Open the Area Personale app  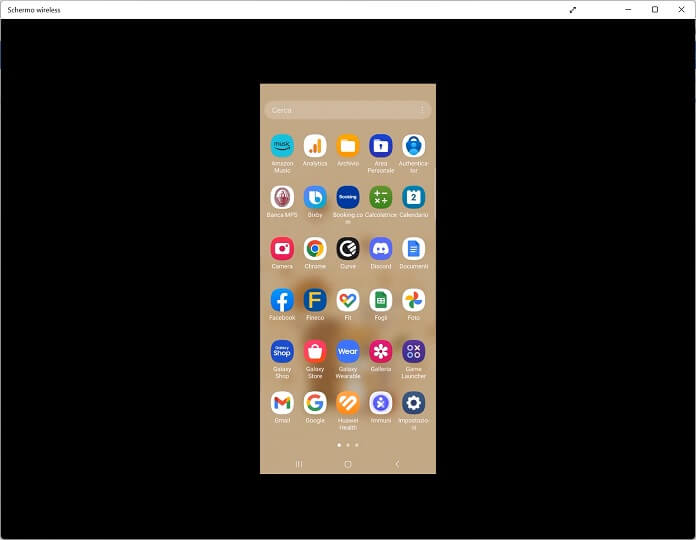coord(381,146)
